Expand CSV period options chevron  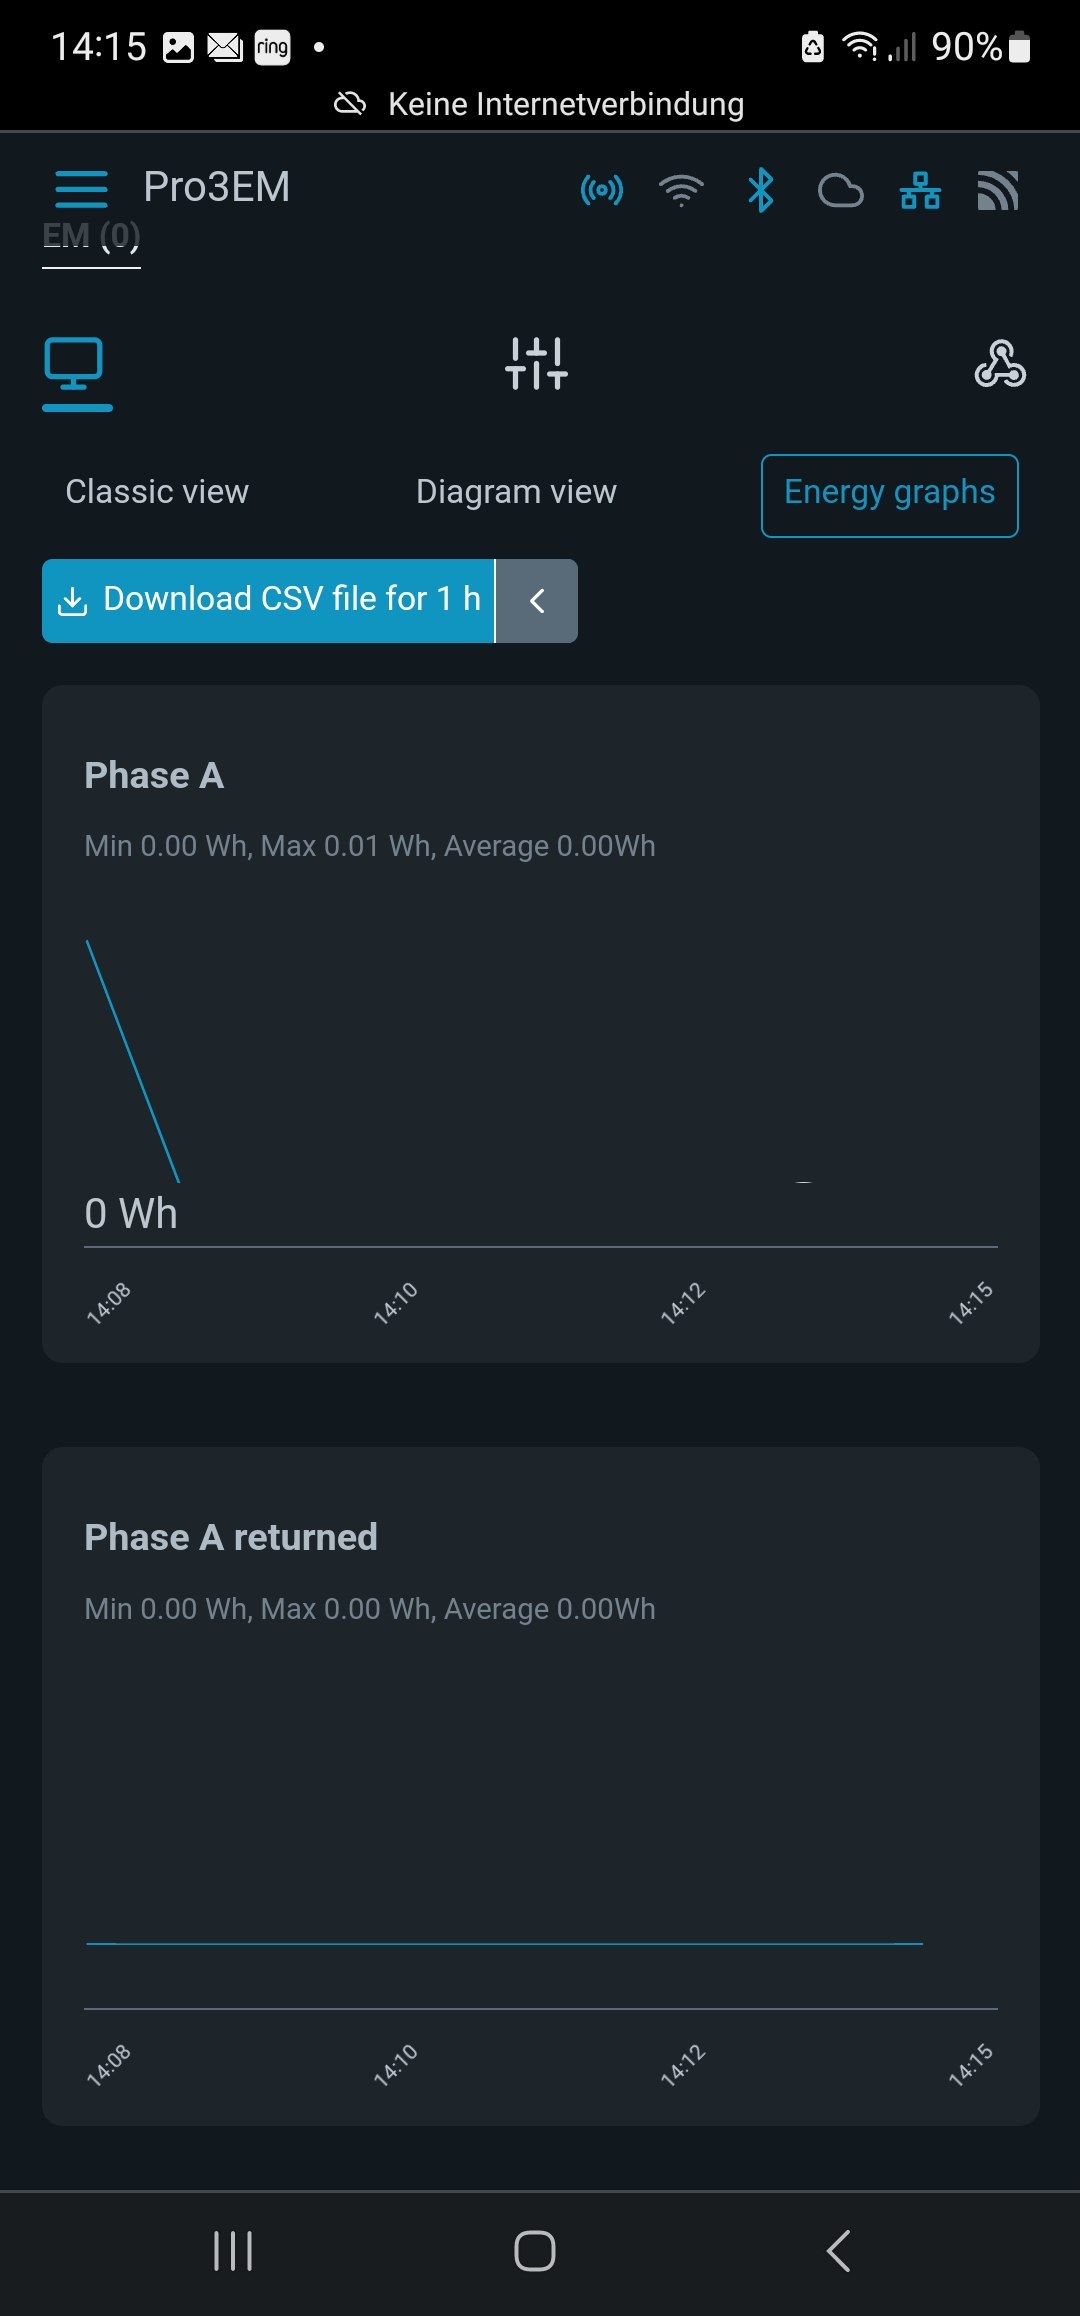pos(537,601)
